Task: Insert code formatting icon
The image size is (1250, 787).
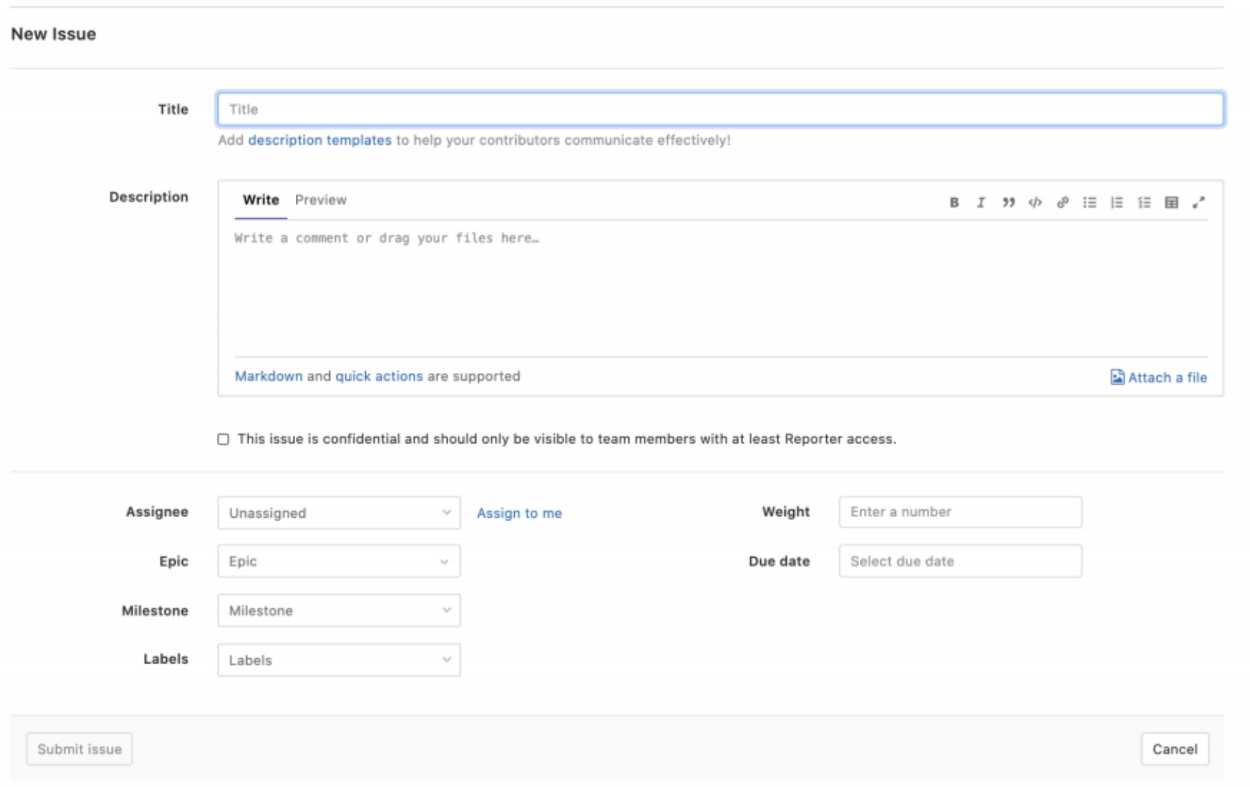Action: (1035, 202)
